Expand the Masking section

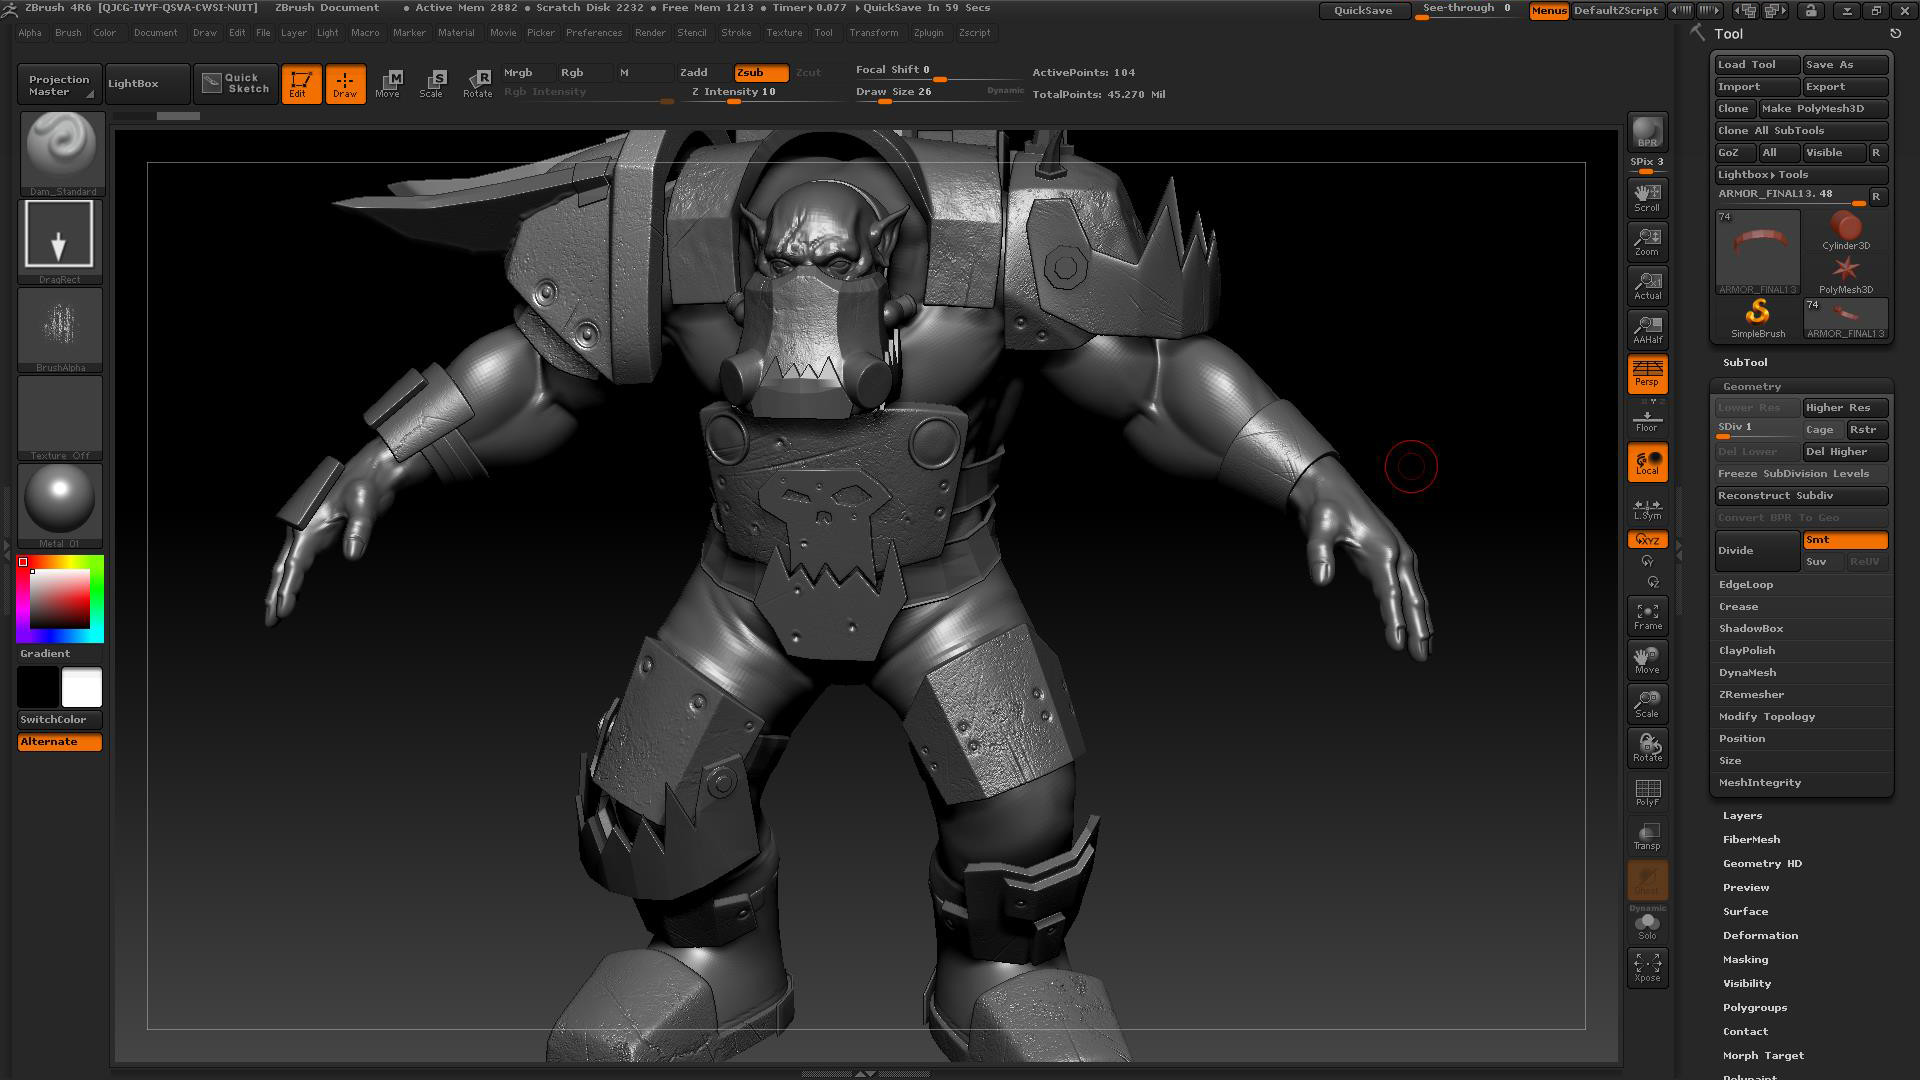pyautogui.click(x=1745, y=960)
